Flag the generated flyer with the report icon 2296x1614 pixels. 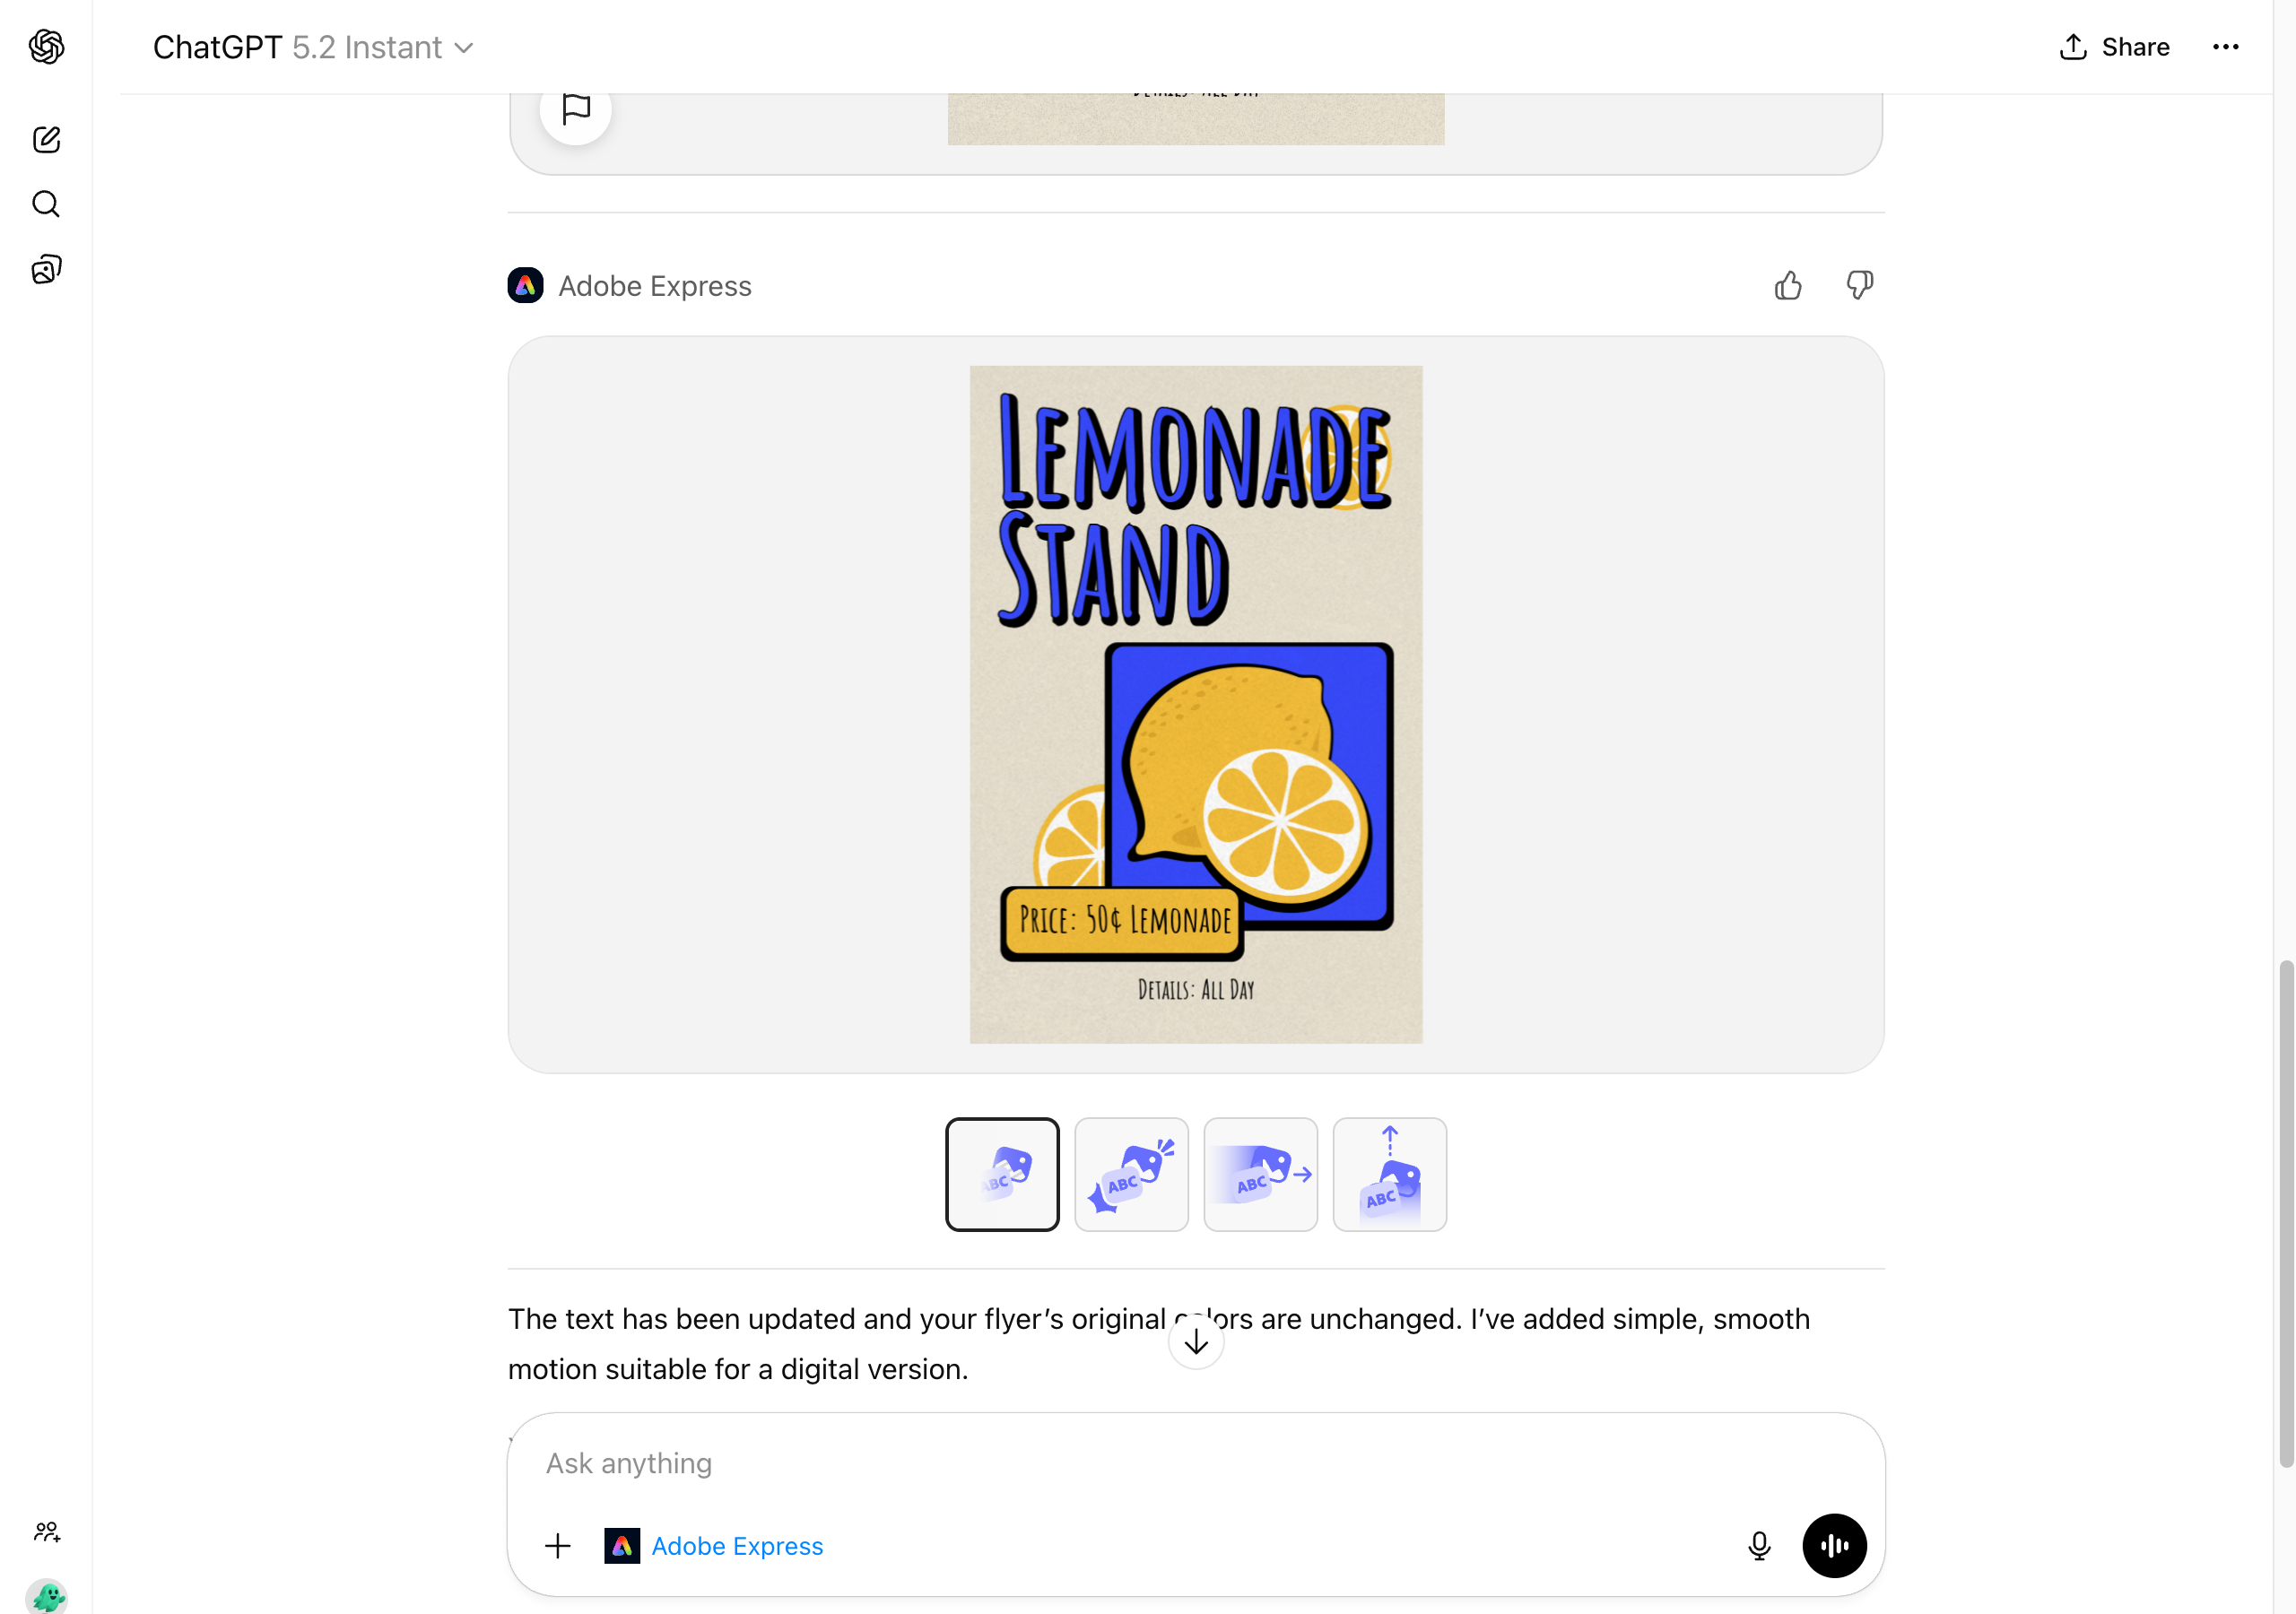tap(576, 108)
